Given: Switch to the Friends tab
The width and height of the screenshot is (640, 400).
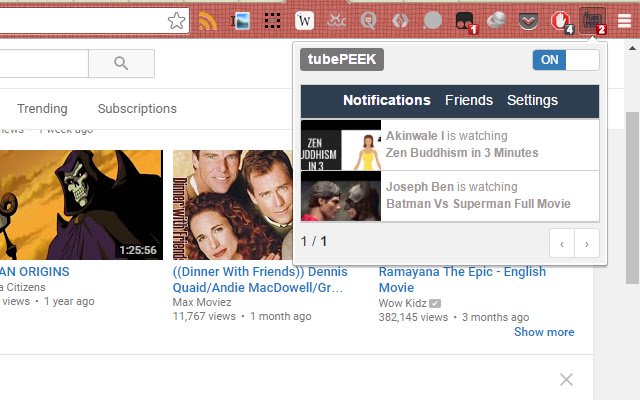Looking at the screenshot, I should [x=468, y=100].
